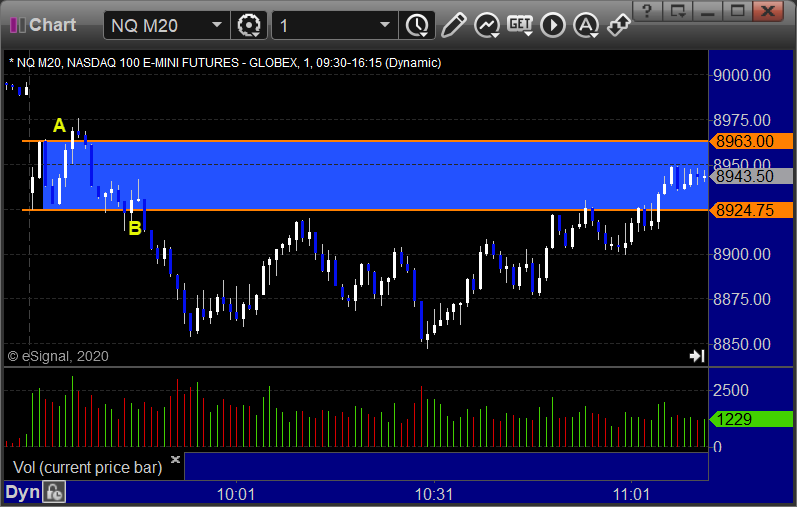The width and height of the screenshot is (797, 507).
Task: Click the pop-out window button
Action: point(678,11)
